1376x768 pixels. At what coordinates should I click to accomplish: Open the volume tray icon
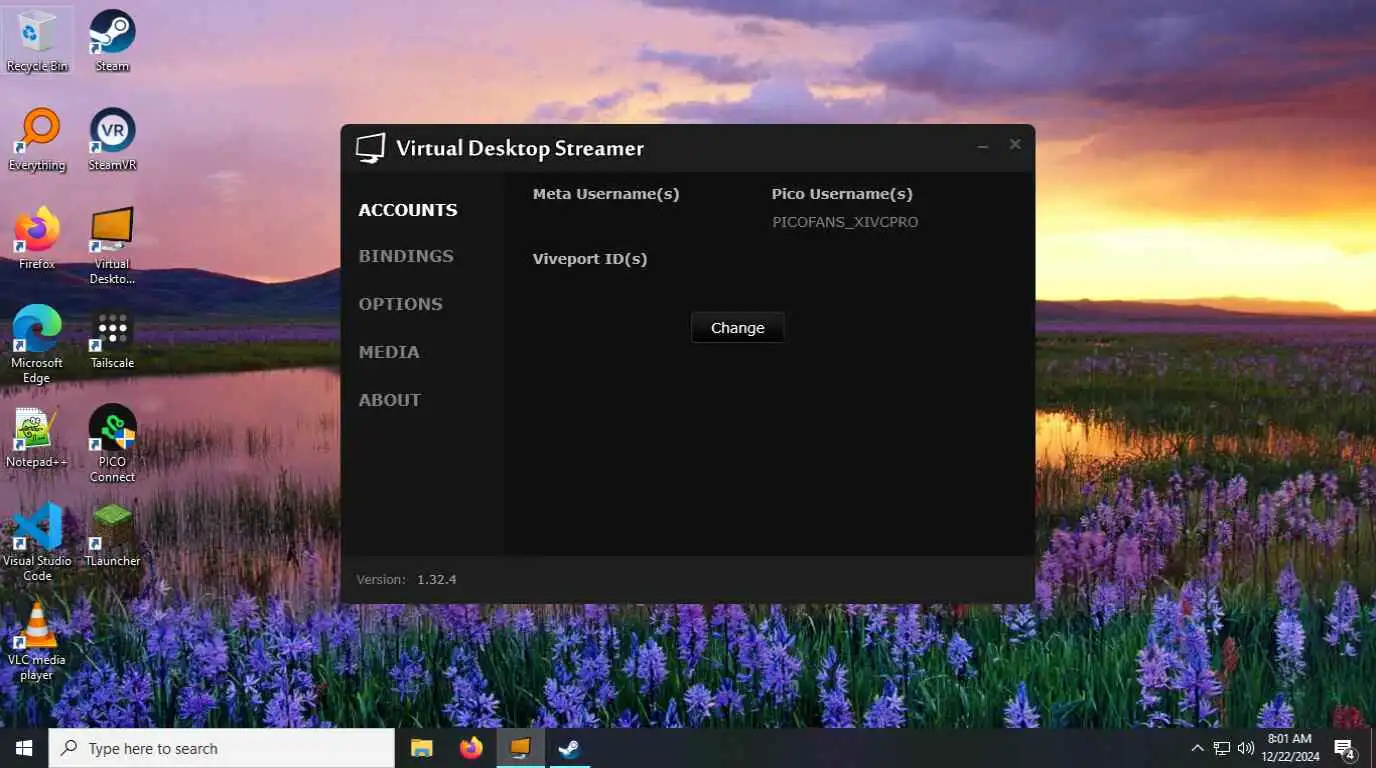coord(1246,748)
